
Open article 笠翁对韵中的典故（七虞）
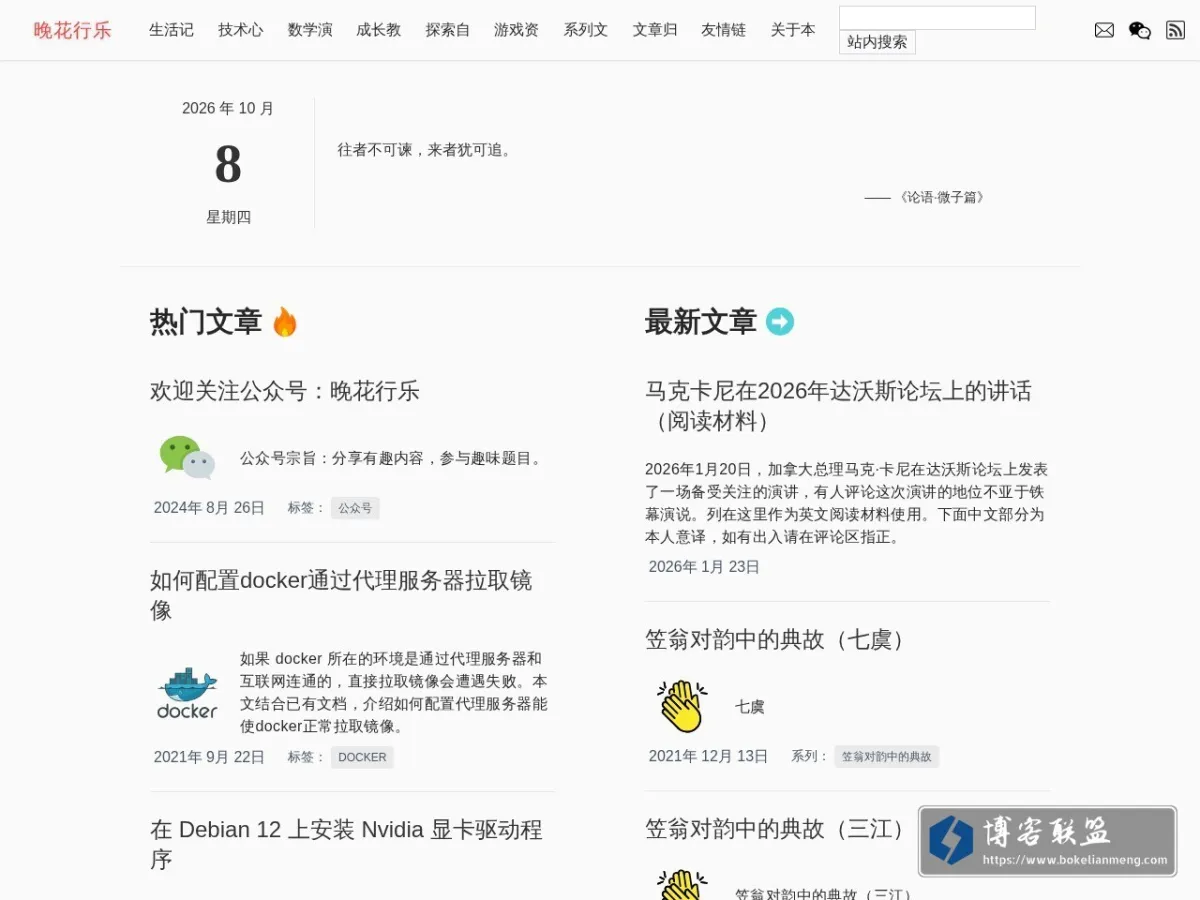(779, 640)
